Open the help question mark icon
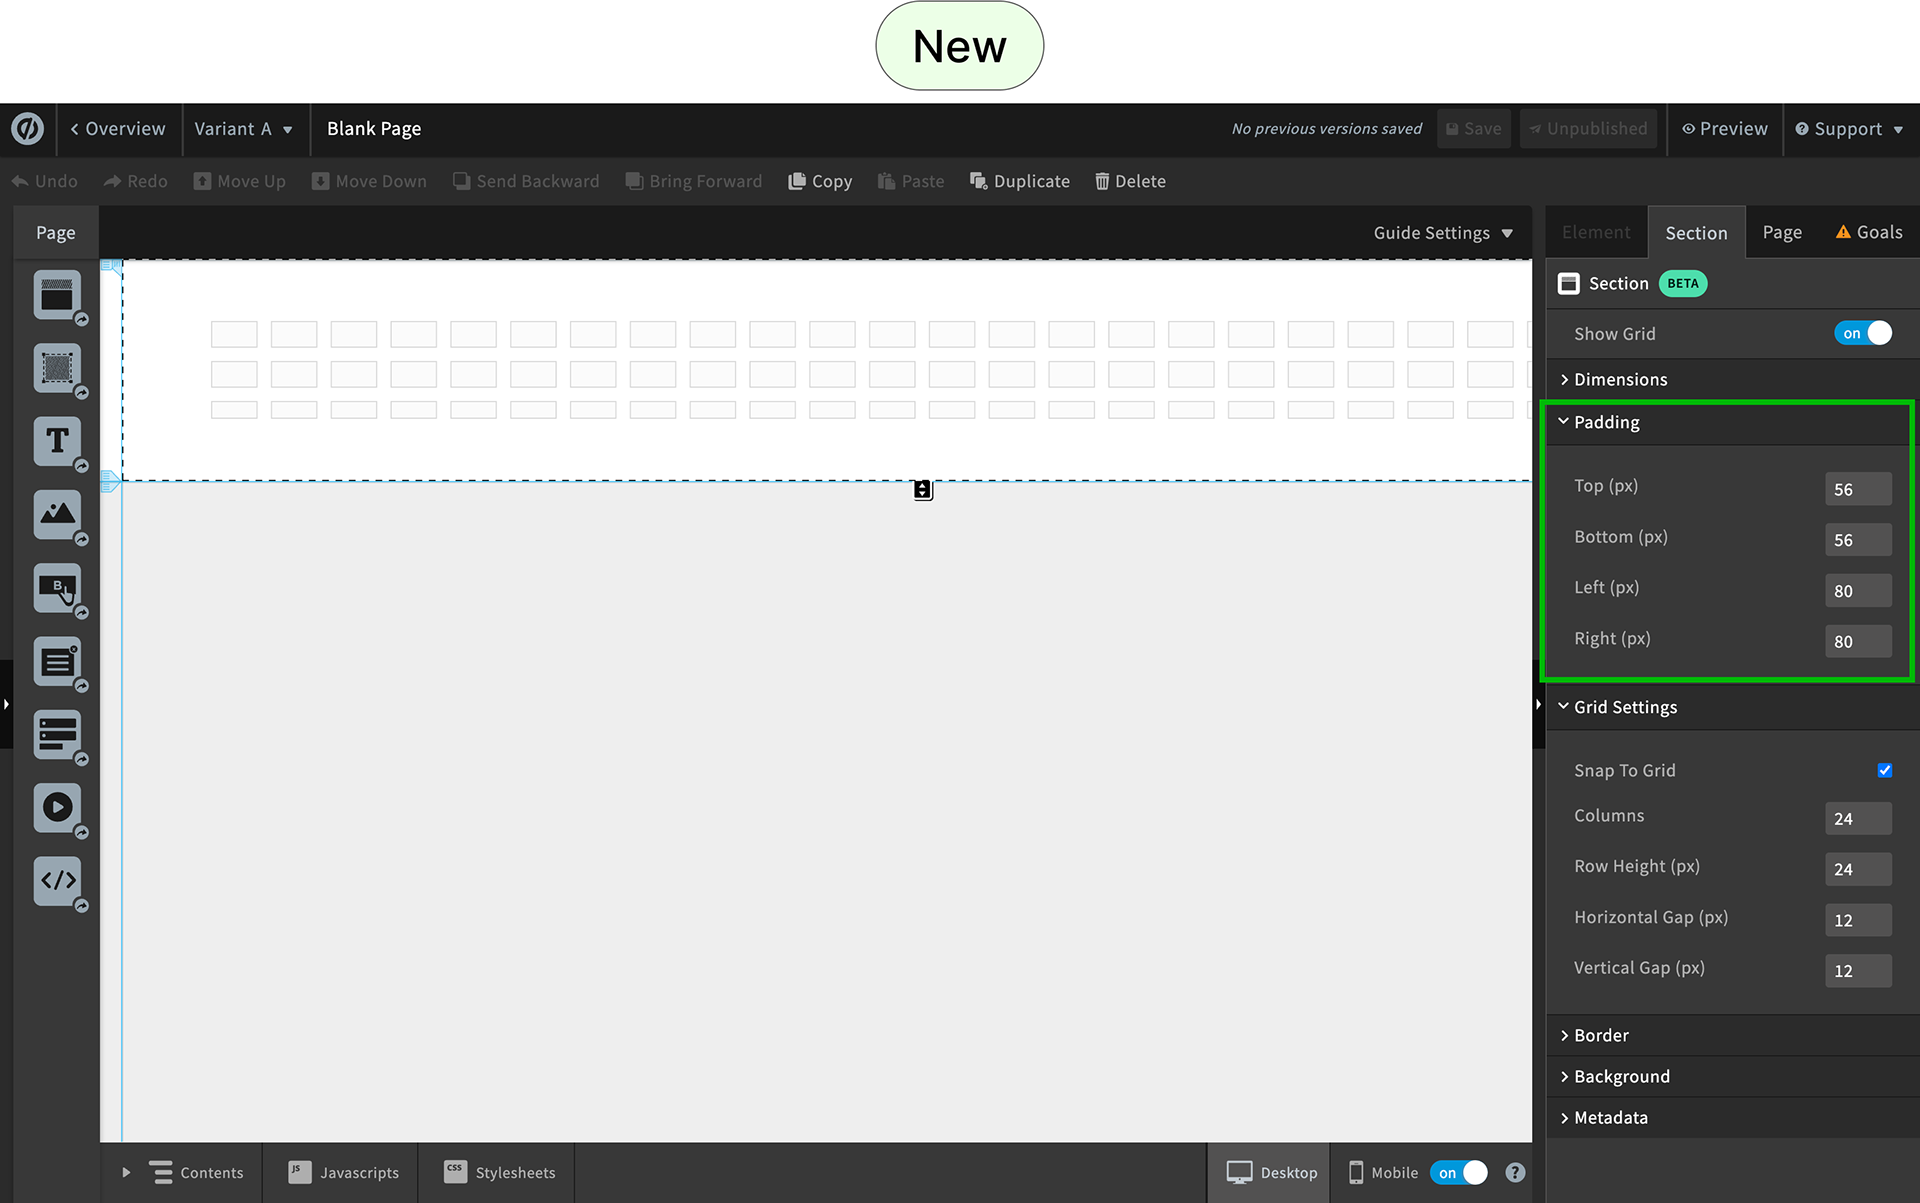The image size is (1920, 1203). pyautogui.click(x=1515, y=1172)
